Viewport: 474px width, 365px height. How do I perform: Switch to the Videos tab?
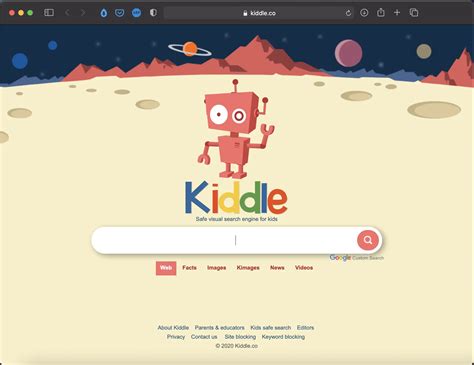(x=304, y=268)
